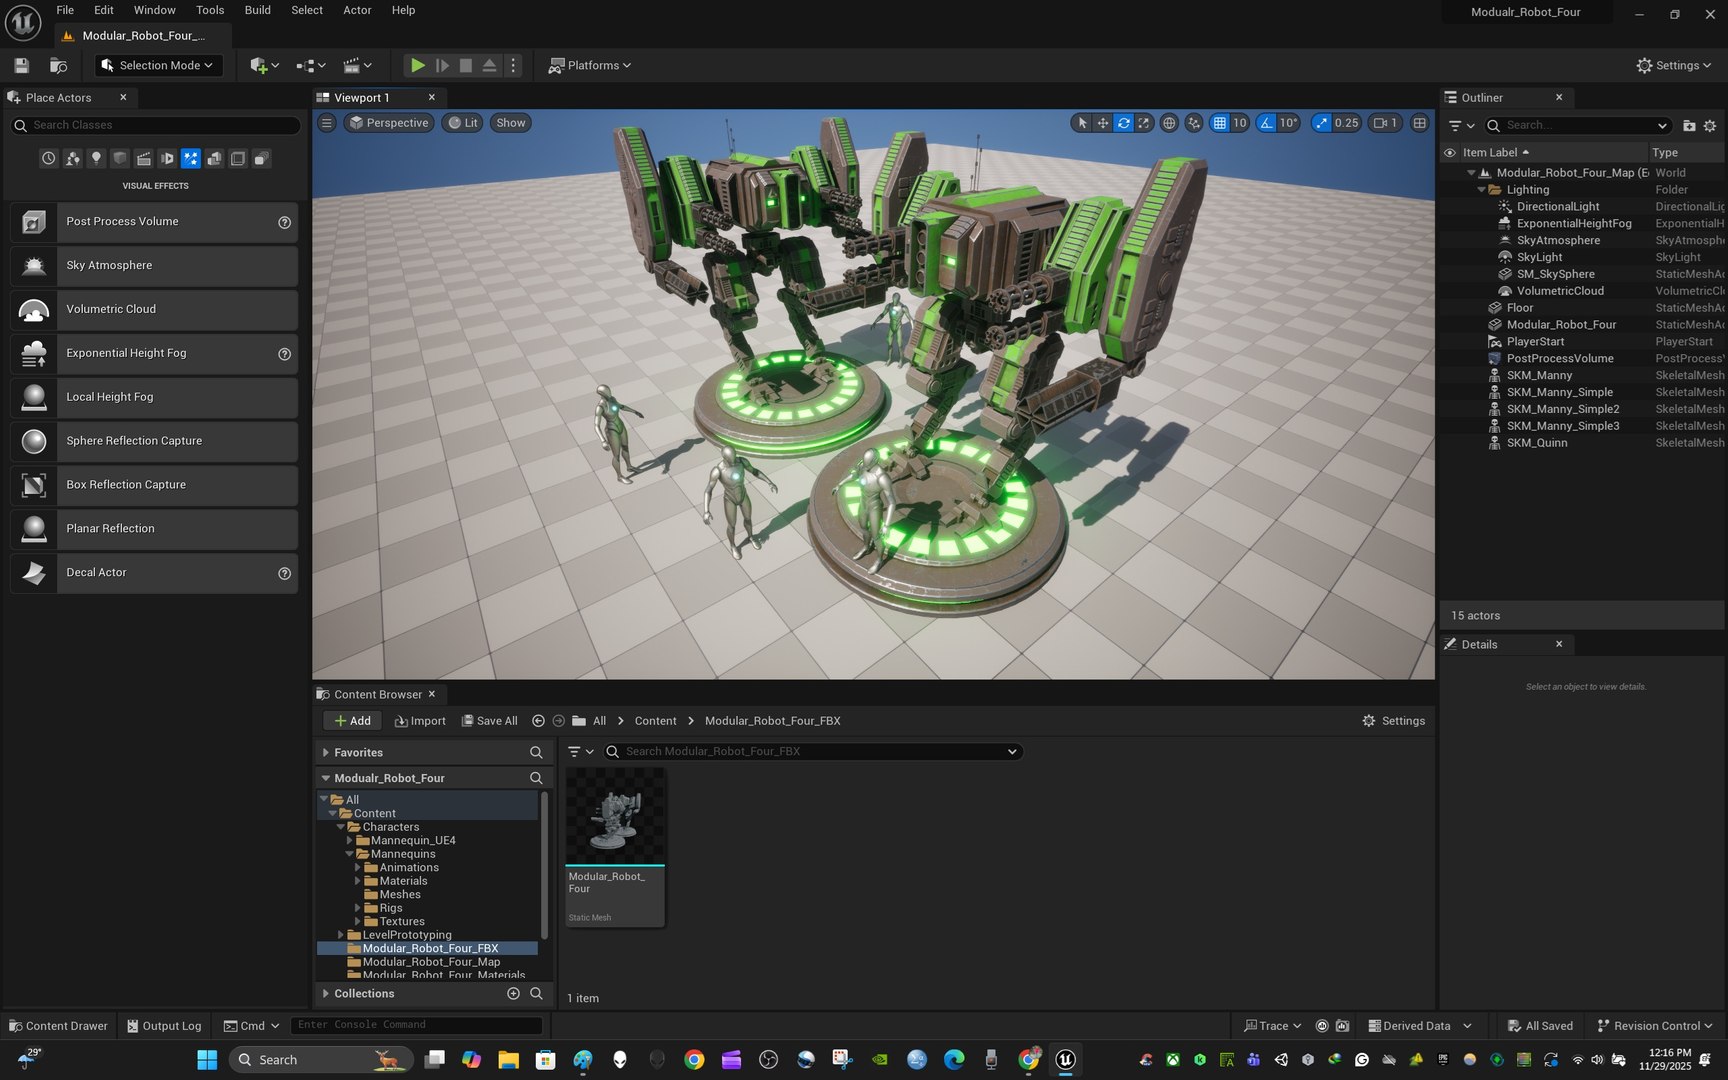Click the Search Classes input field
The height and width of the screenshot is (1080, 1728).
(x=155, y=125)
